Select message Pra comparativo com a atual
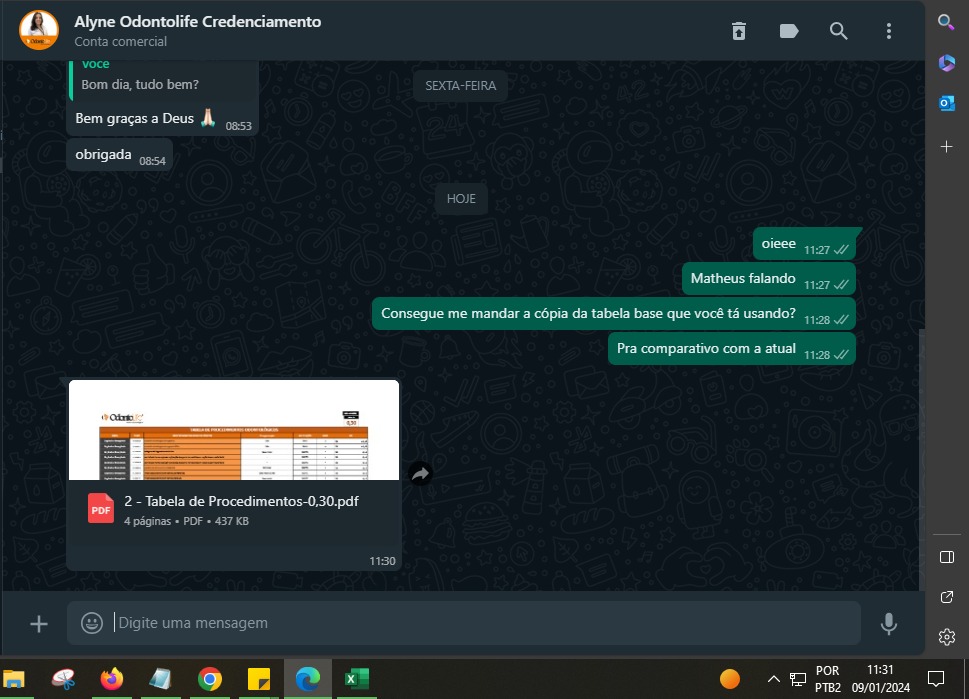 pos(732,349)
